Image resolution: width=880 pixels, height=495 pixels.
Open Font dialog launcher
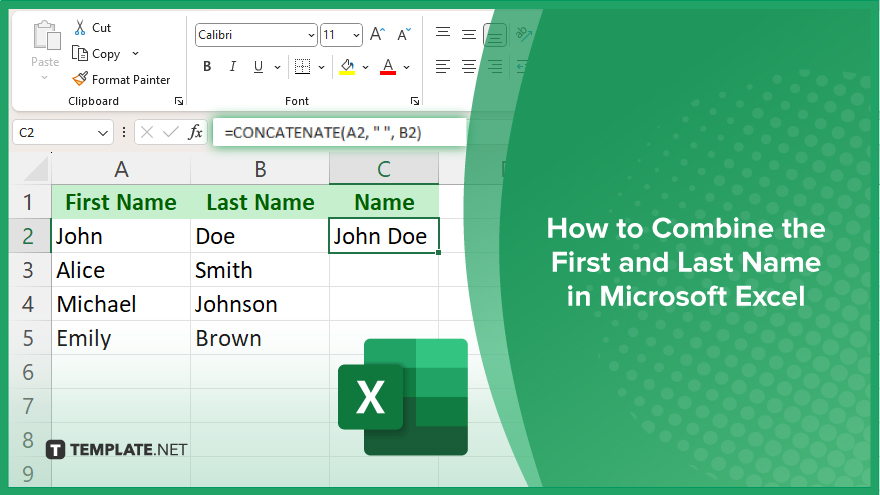[x=415, y=101]
